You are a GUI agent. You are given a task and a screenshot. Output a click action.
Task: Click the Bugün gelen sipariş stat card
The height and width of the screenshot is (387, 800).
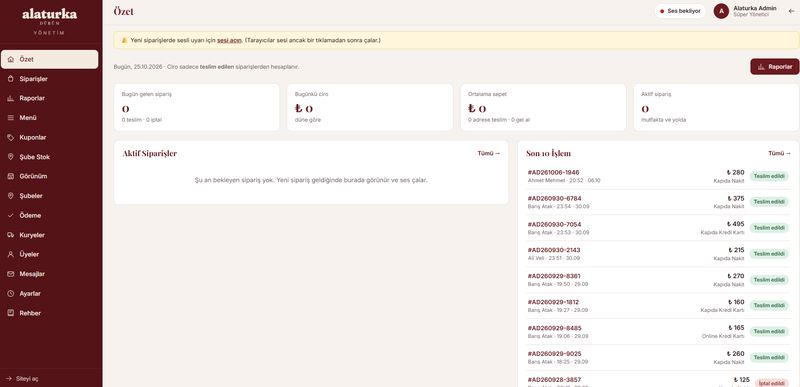point(196,108)
